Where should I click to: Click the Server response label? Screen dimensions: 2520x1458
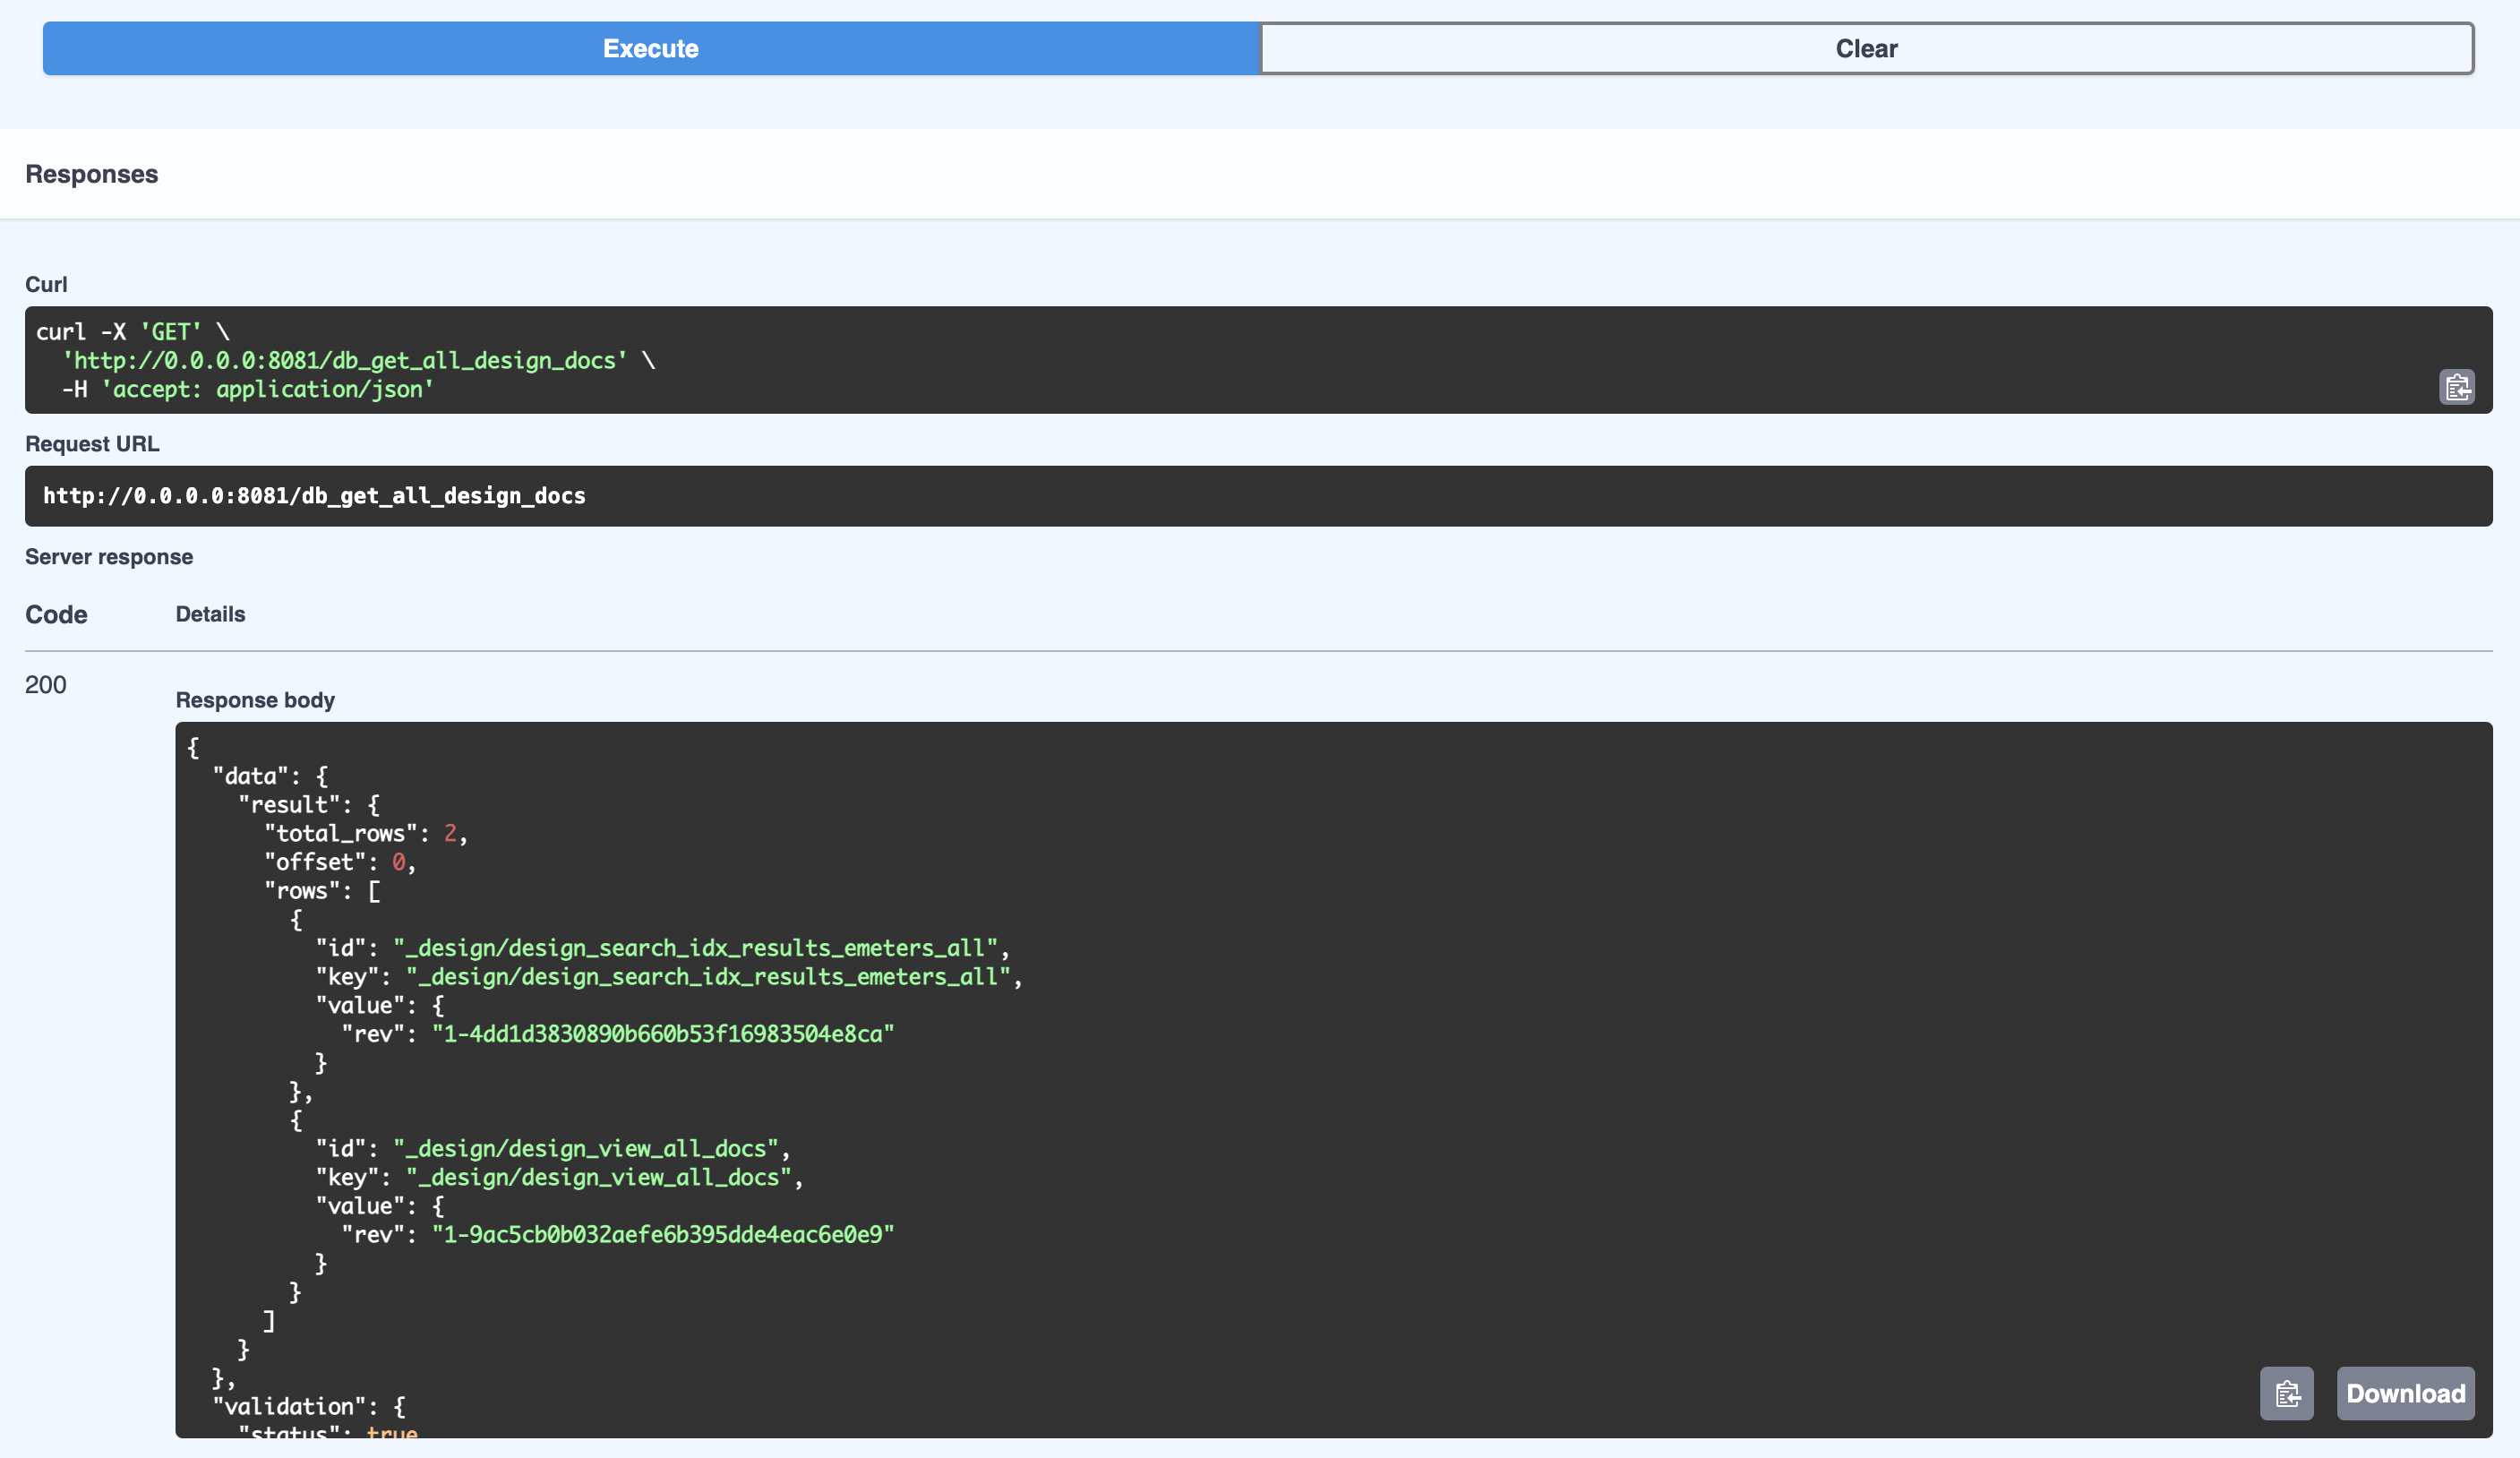click(x=109, y=557)
